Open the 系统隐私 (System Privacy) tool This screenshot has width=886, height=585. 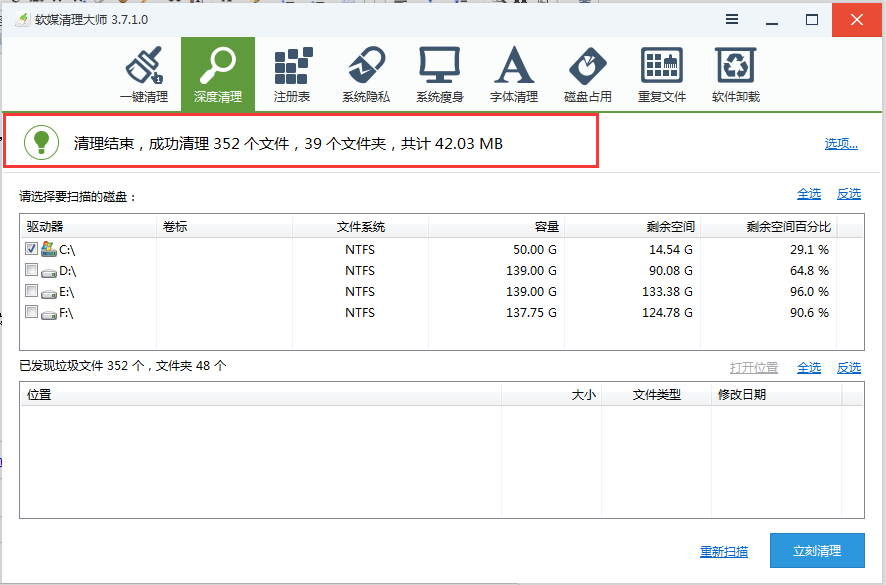pyautogui.click(x=366, y=70)
